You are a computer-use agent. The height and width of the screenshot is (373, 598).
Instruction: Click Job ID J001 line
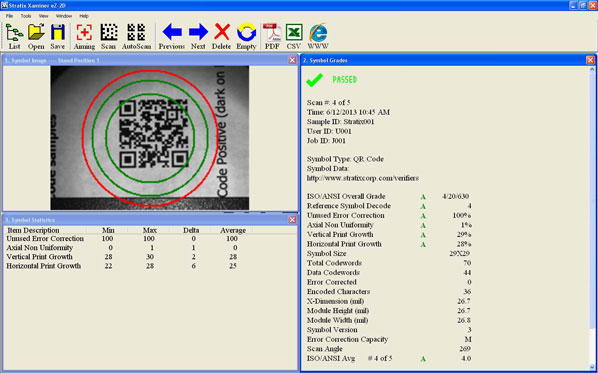tap(326, 141)
